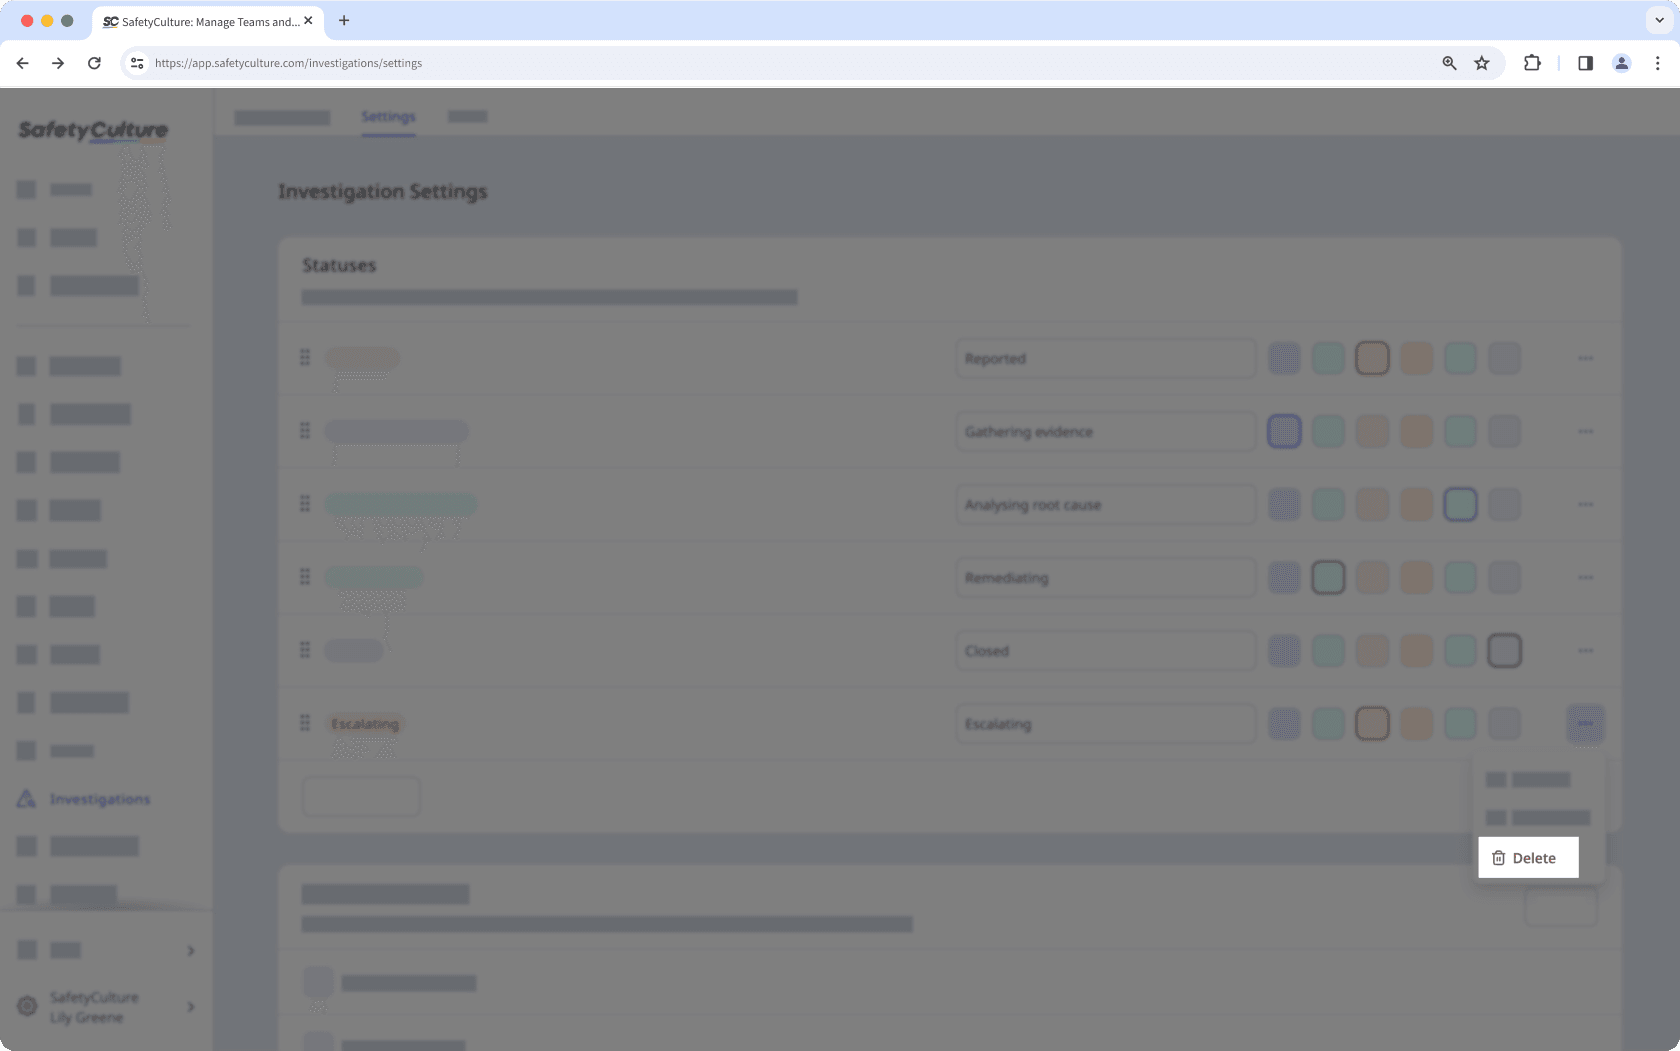Open the browser extensions puzzle icon
The width and height of the screenshot is (1680, 1051).
point(1530,62)
